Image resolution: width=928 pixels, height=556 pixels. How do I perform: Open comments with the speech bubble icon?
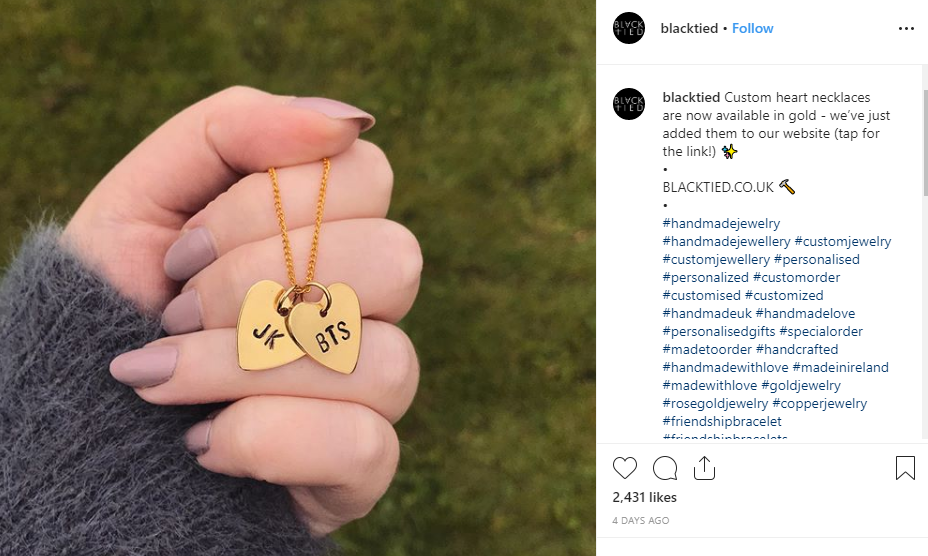click(x=665, y=468)
